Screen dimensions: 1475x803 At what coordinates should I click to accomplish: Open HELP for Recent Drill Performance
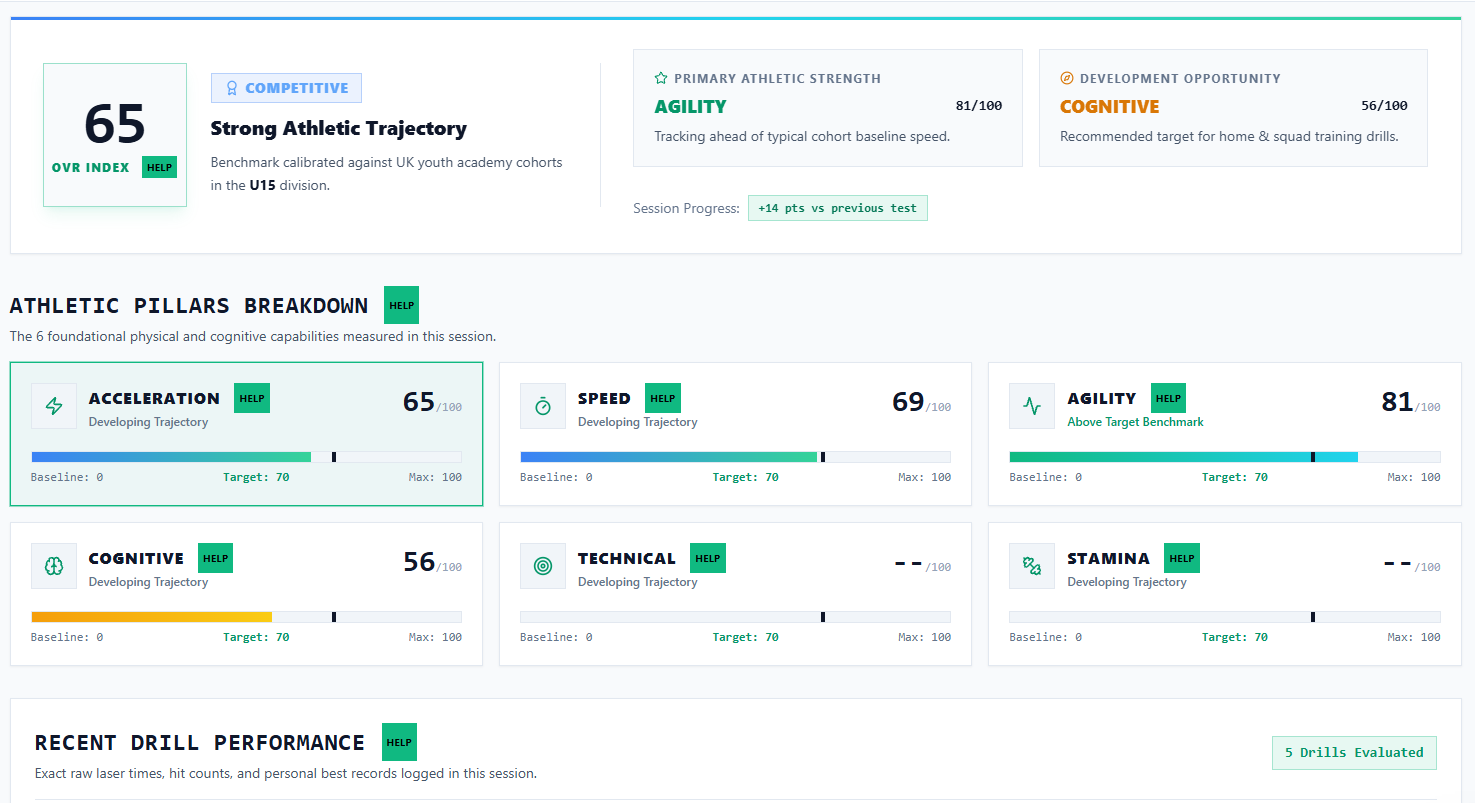coord(399,742)
